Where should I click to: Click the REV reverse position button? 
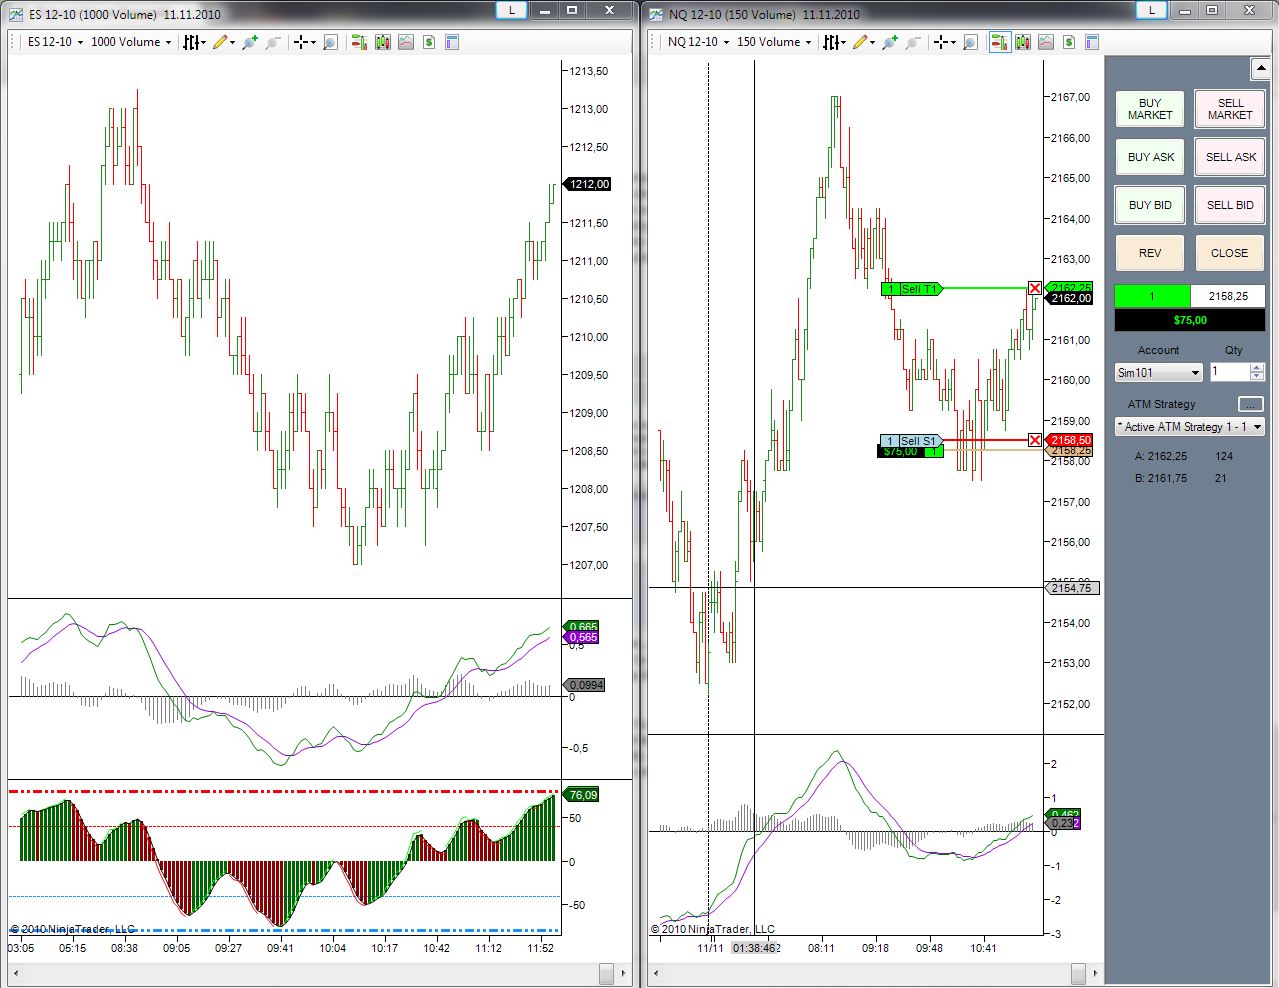point(1149,253)
